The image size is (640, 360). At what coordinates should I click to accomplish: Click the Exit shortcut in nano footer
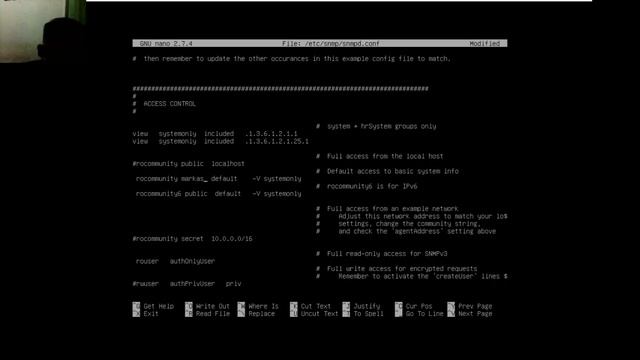(146, 313)
